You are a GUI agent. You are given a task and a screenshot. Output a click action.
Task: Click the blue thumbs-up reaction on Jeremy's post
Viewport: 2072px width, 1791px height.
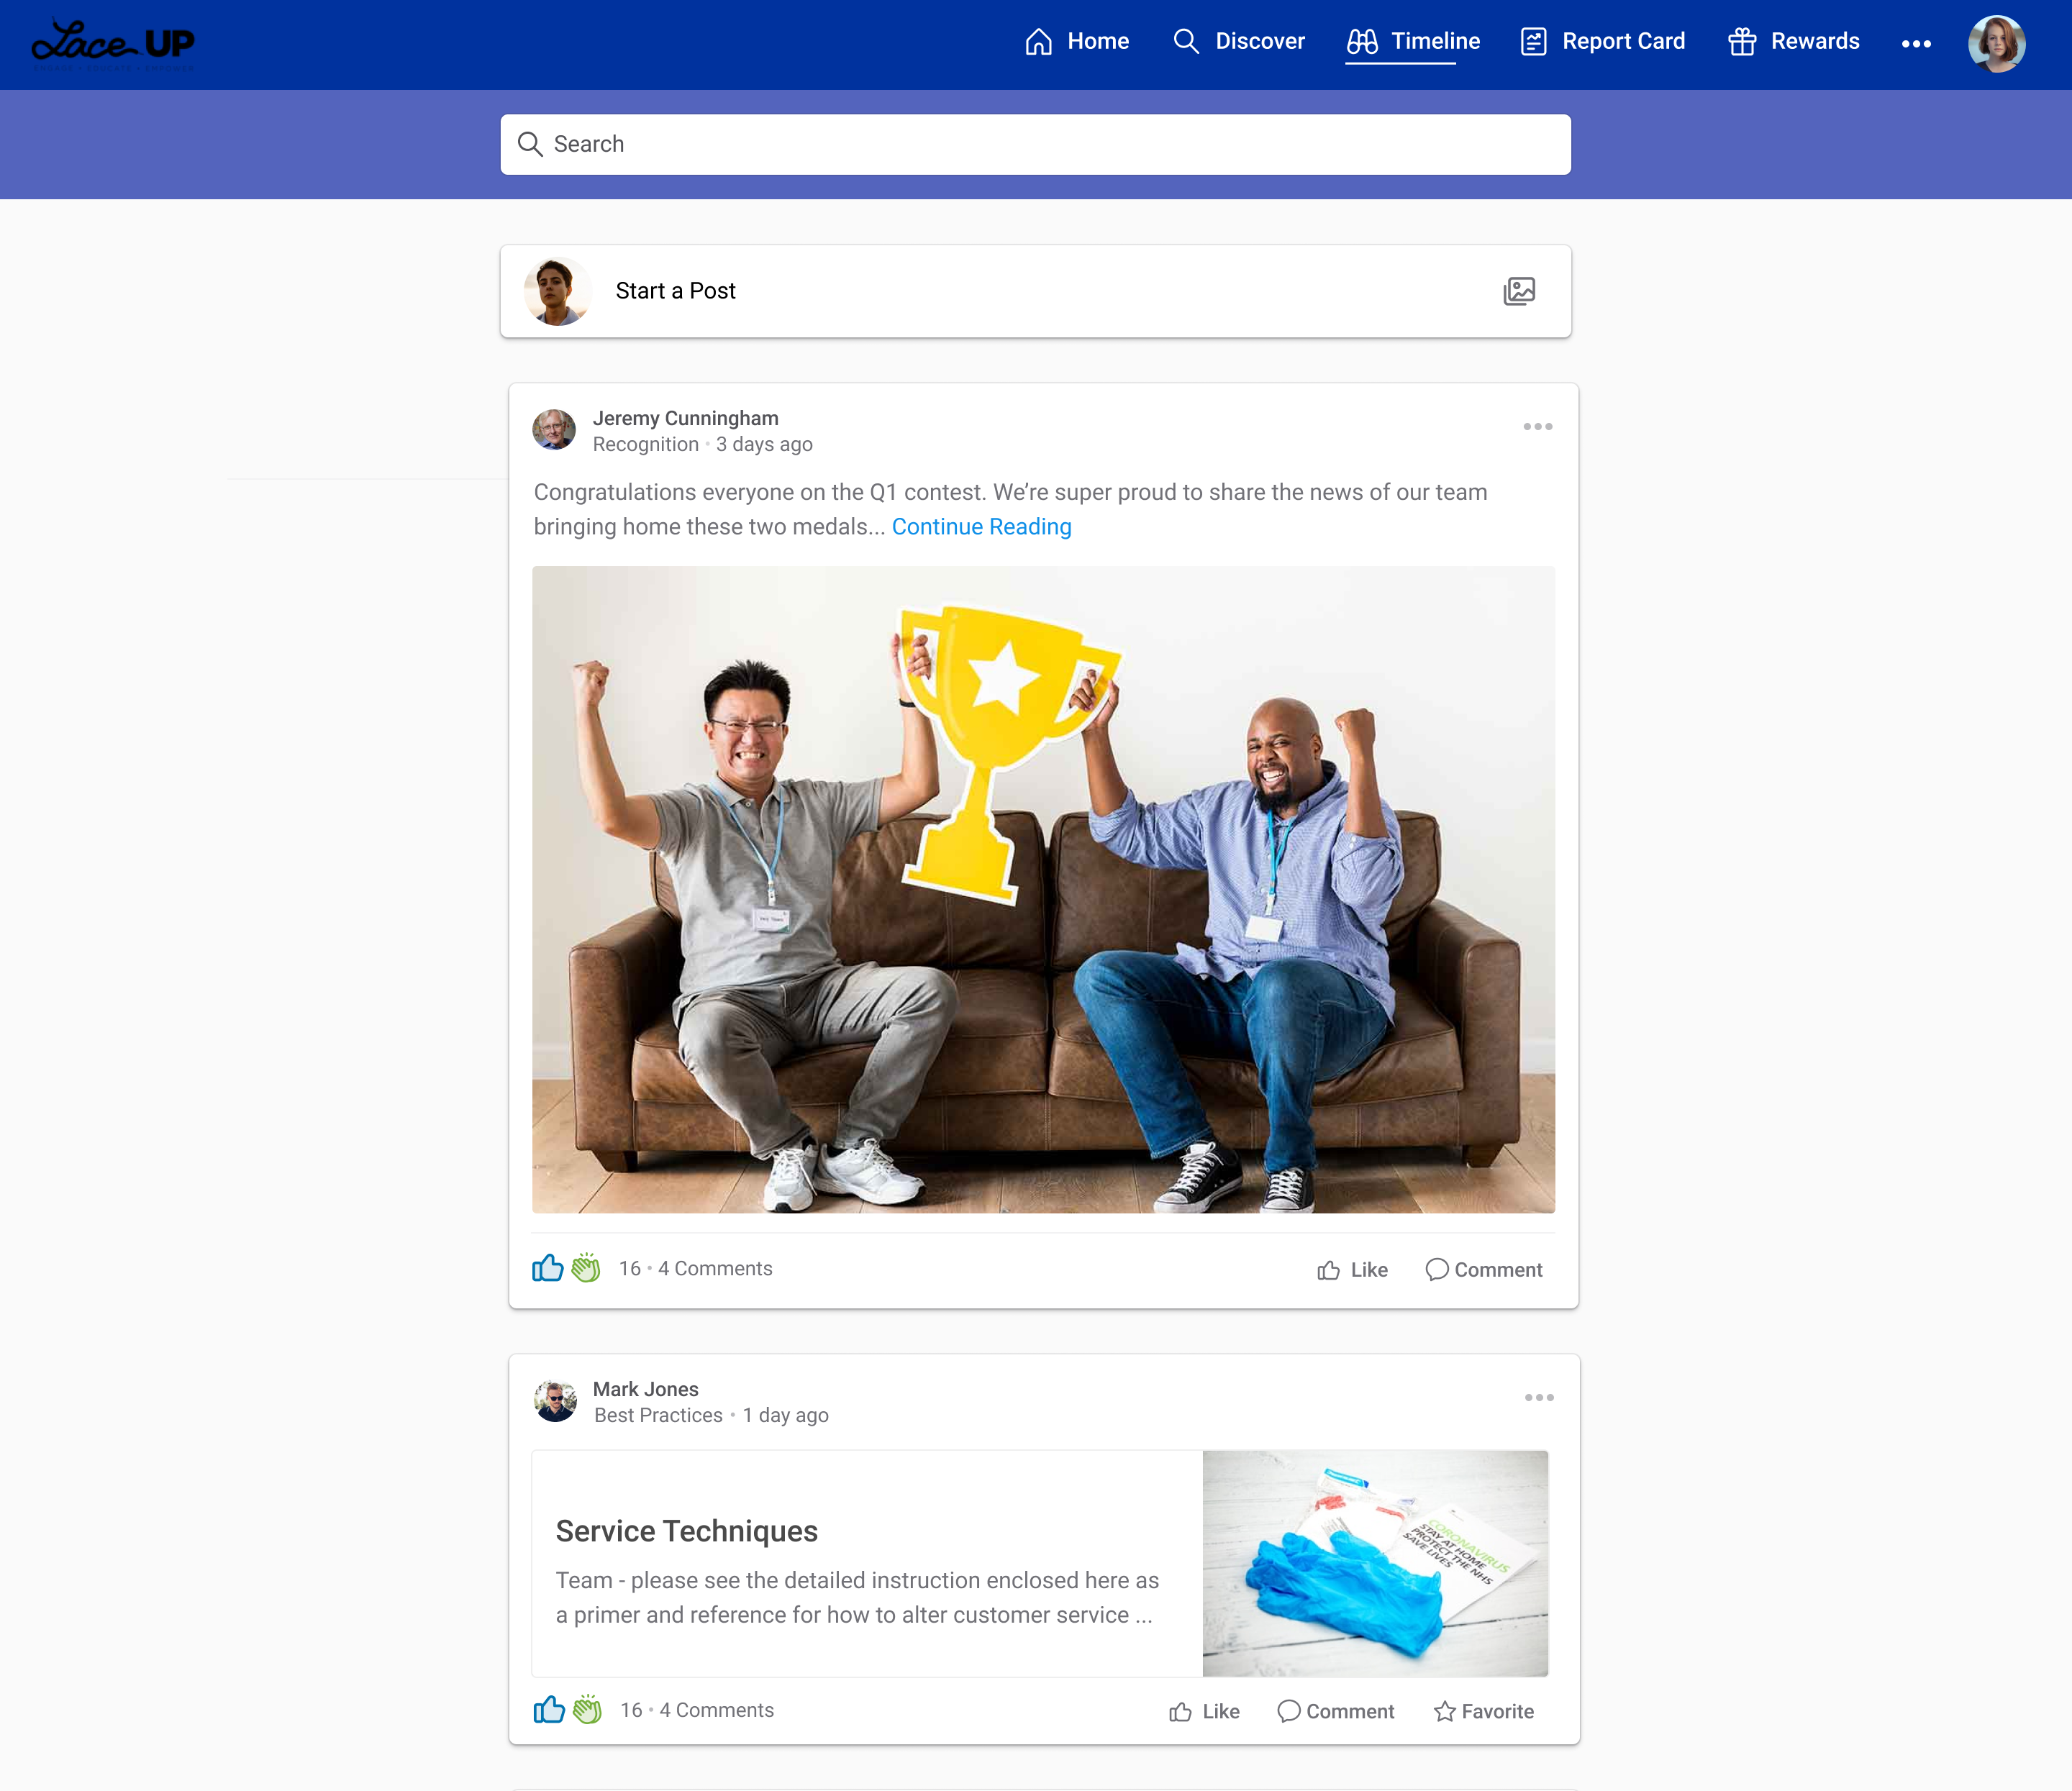pyautogui.click(x=547, y=1268)
